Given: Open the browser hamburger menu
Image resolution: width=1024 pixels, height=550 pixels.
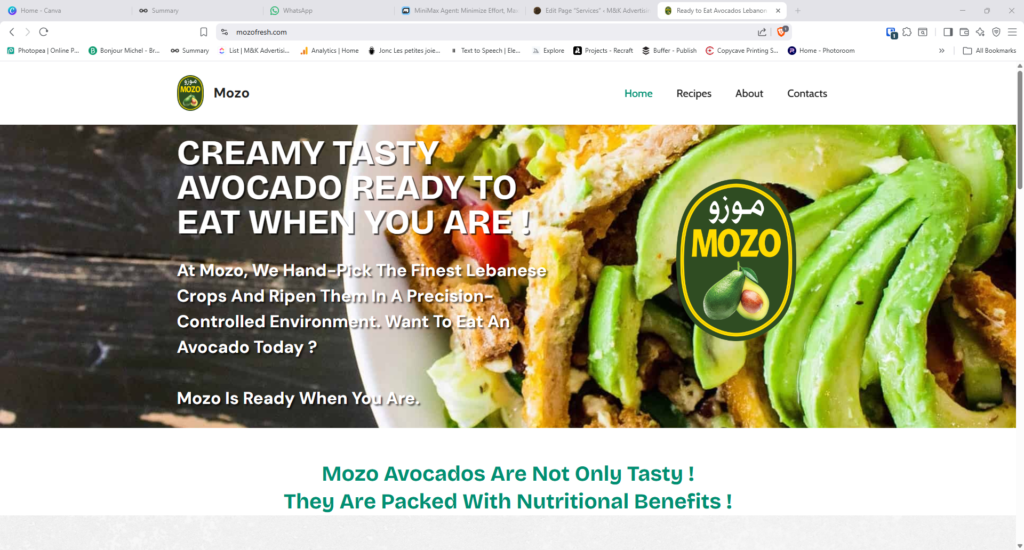Looking at the screenshot, I should 1012,31.
